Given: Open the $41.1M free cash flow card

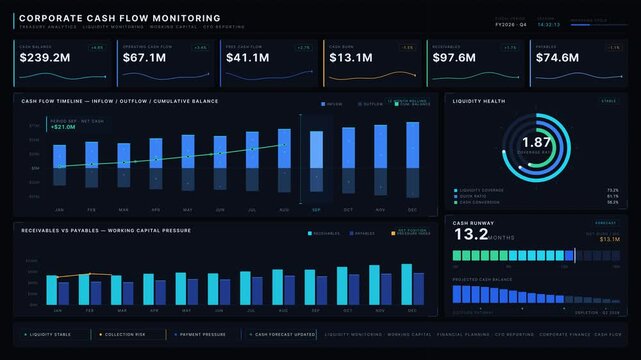Looking at the screenshot, I should 269,63.
